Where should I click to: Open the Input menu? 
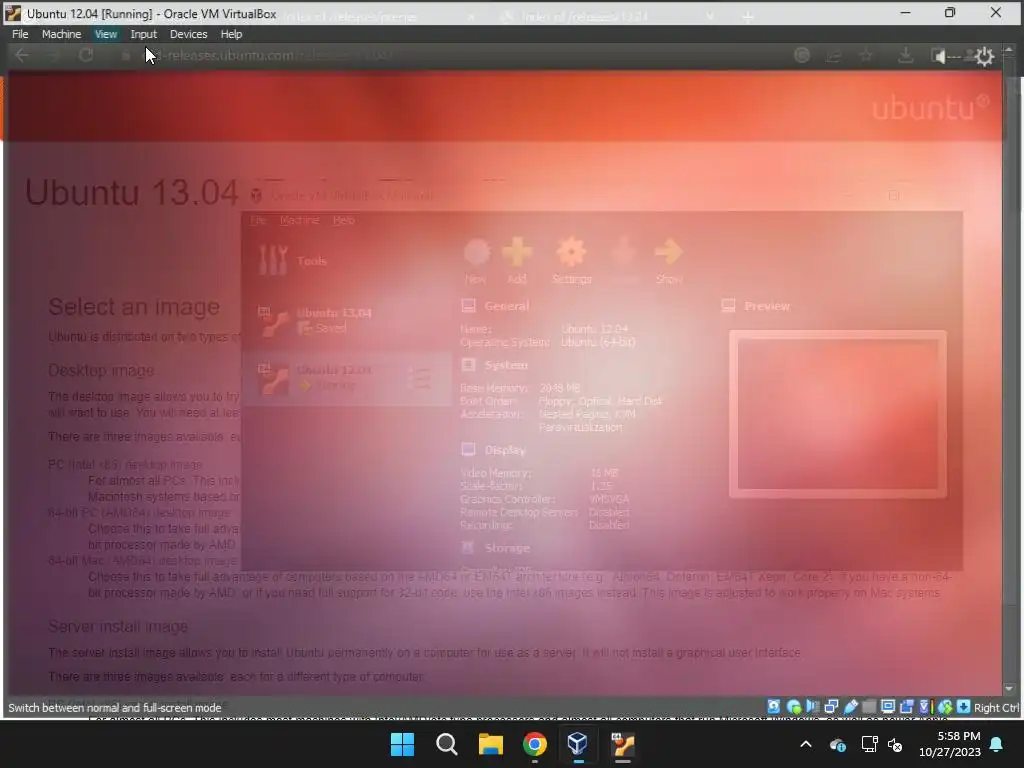(x=144, y=34)
